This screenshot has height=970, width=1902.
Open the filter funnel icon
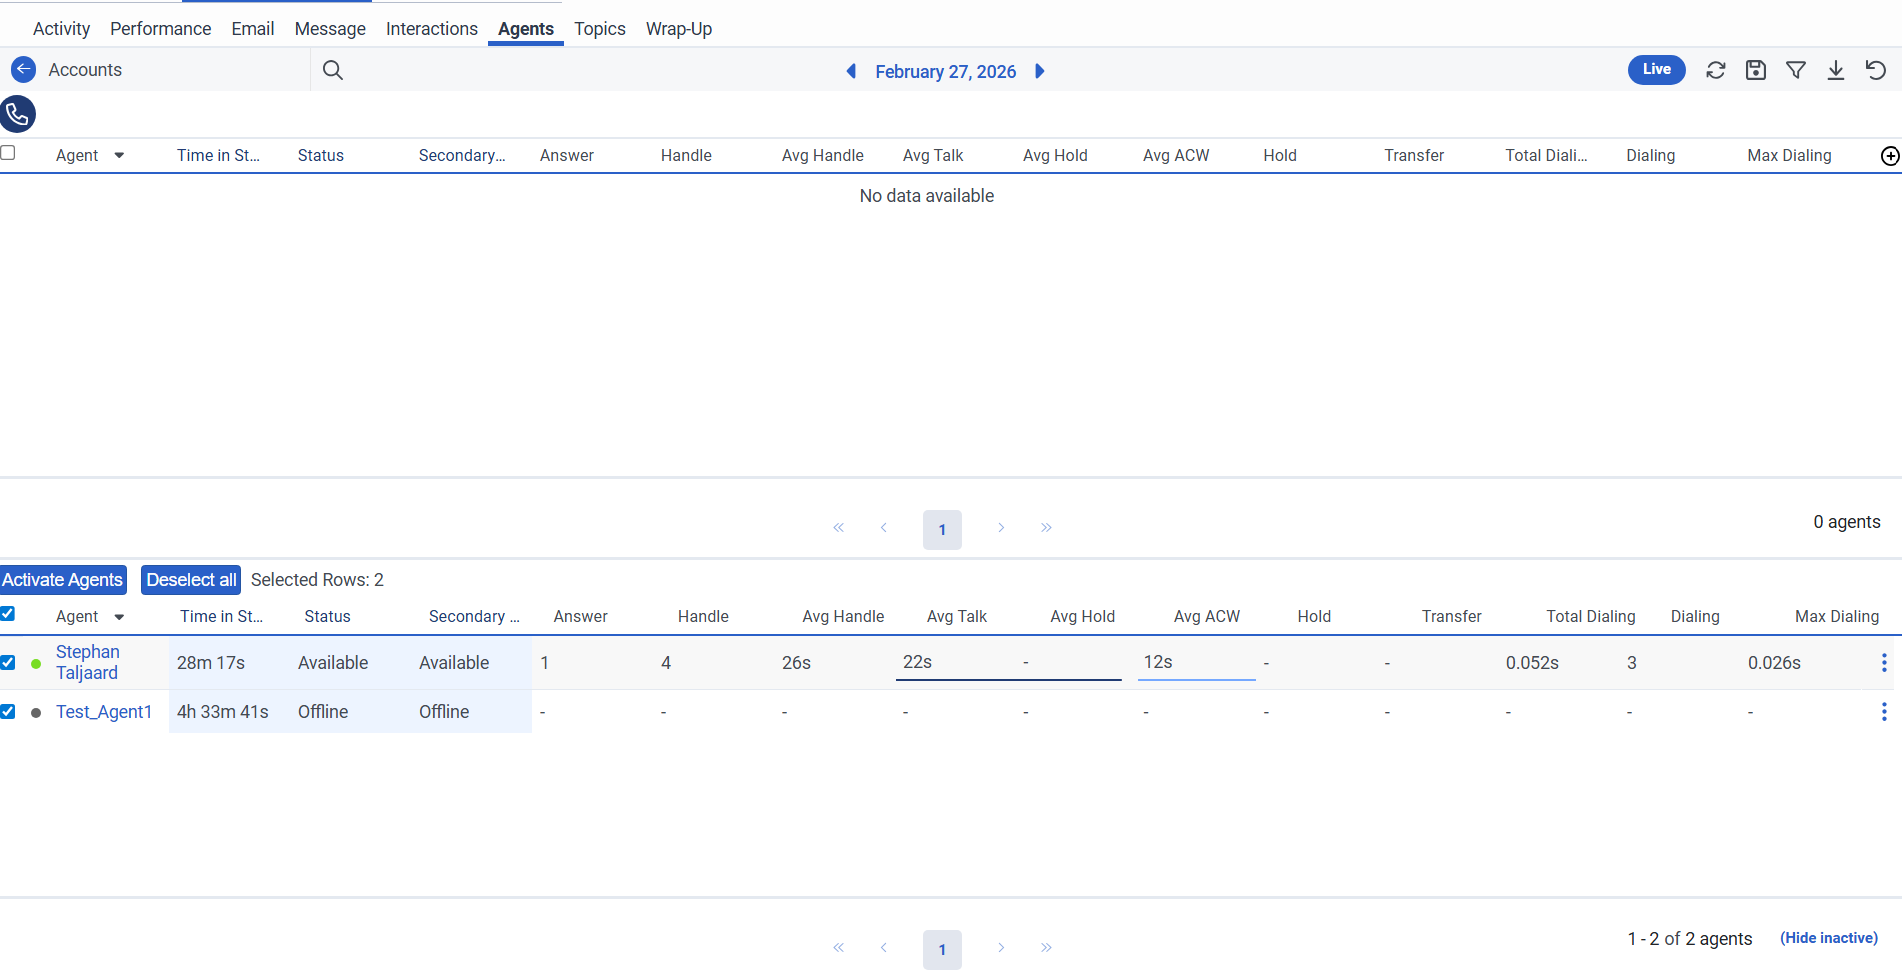(1796, 70)
